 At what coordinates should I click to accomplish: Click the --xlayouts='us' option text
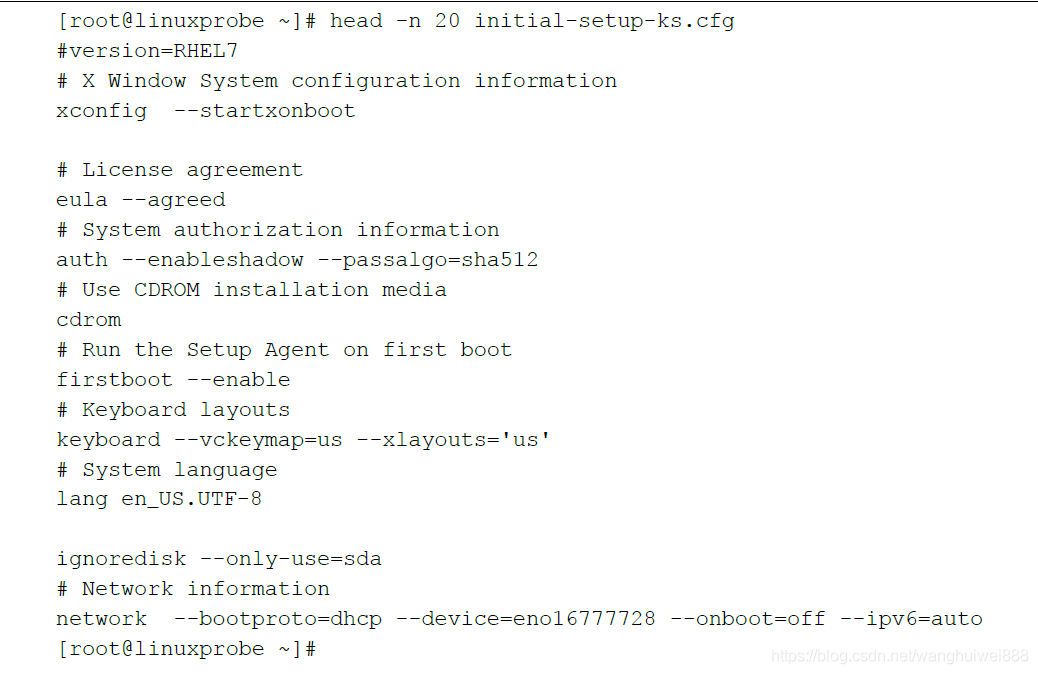(453, 440)
